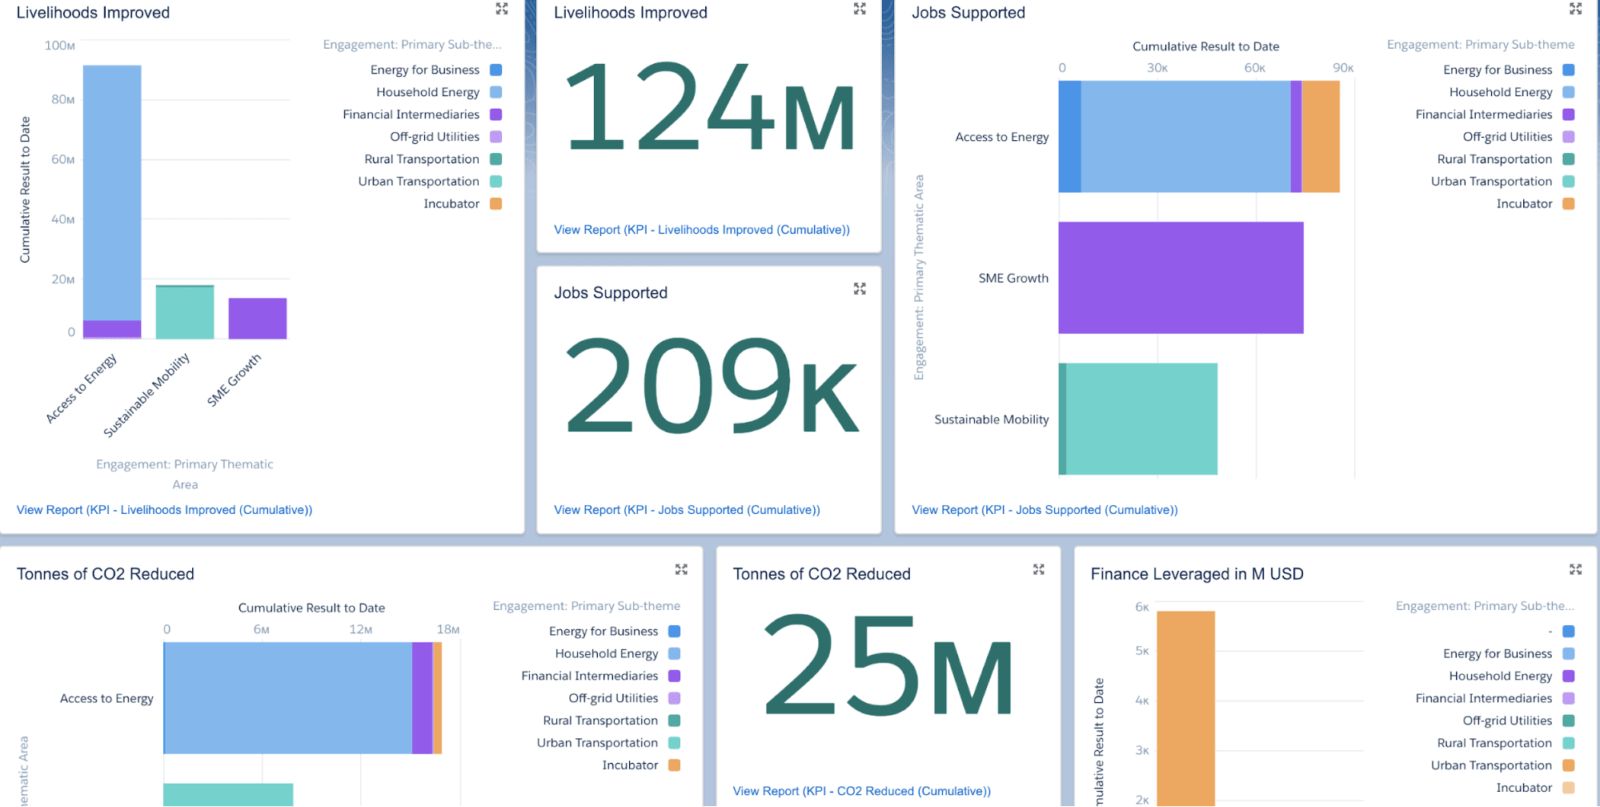The width and height of the screenshot is (1600, 807).
Task: Click the Finance Leveraged in M USD title
Action: [x=1197, y=574]
